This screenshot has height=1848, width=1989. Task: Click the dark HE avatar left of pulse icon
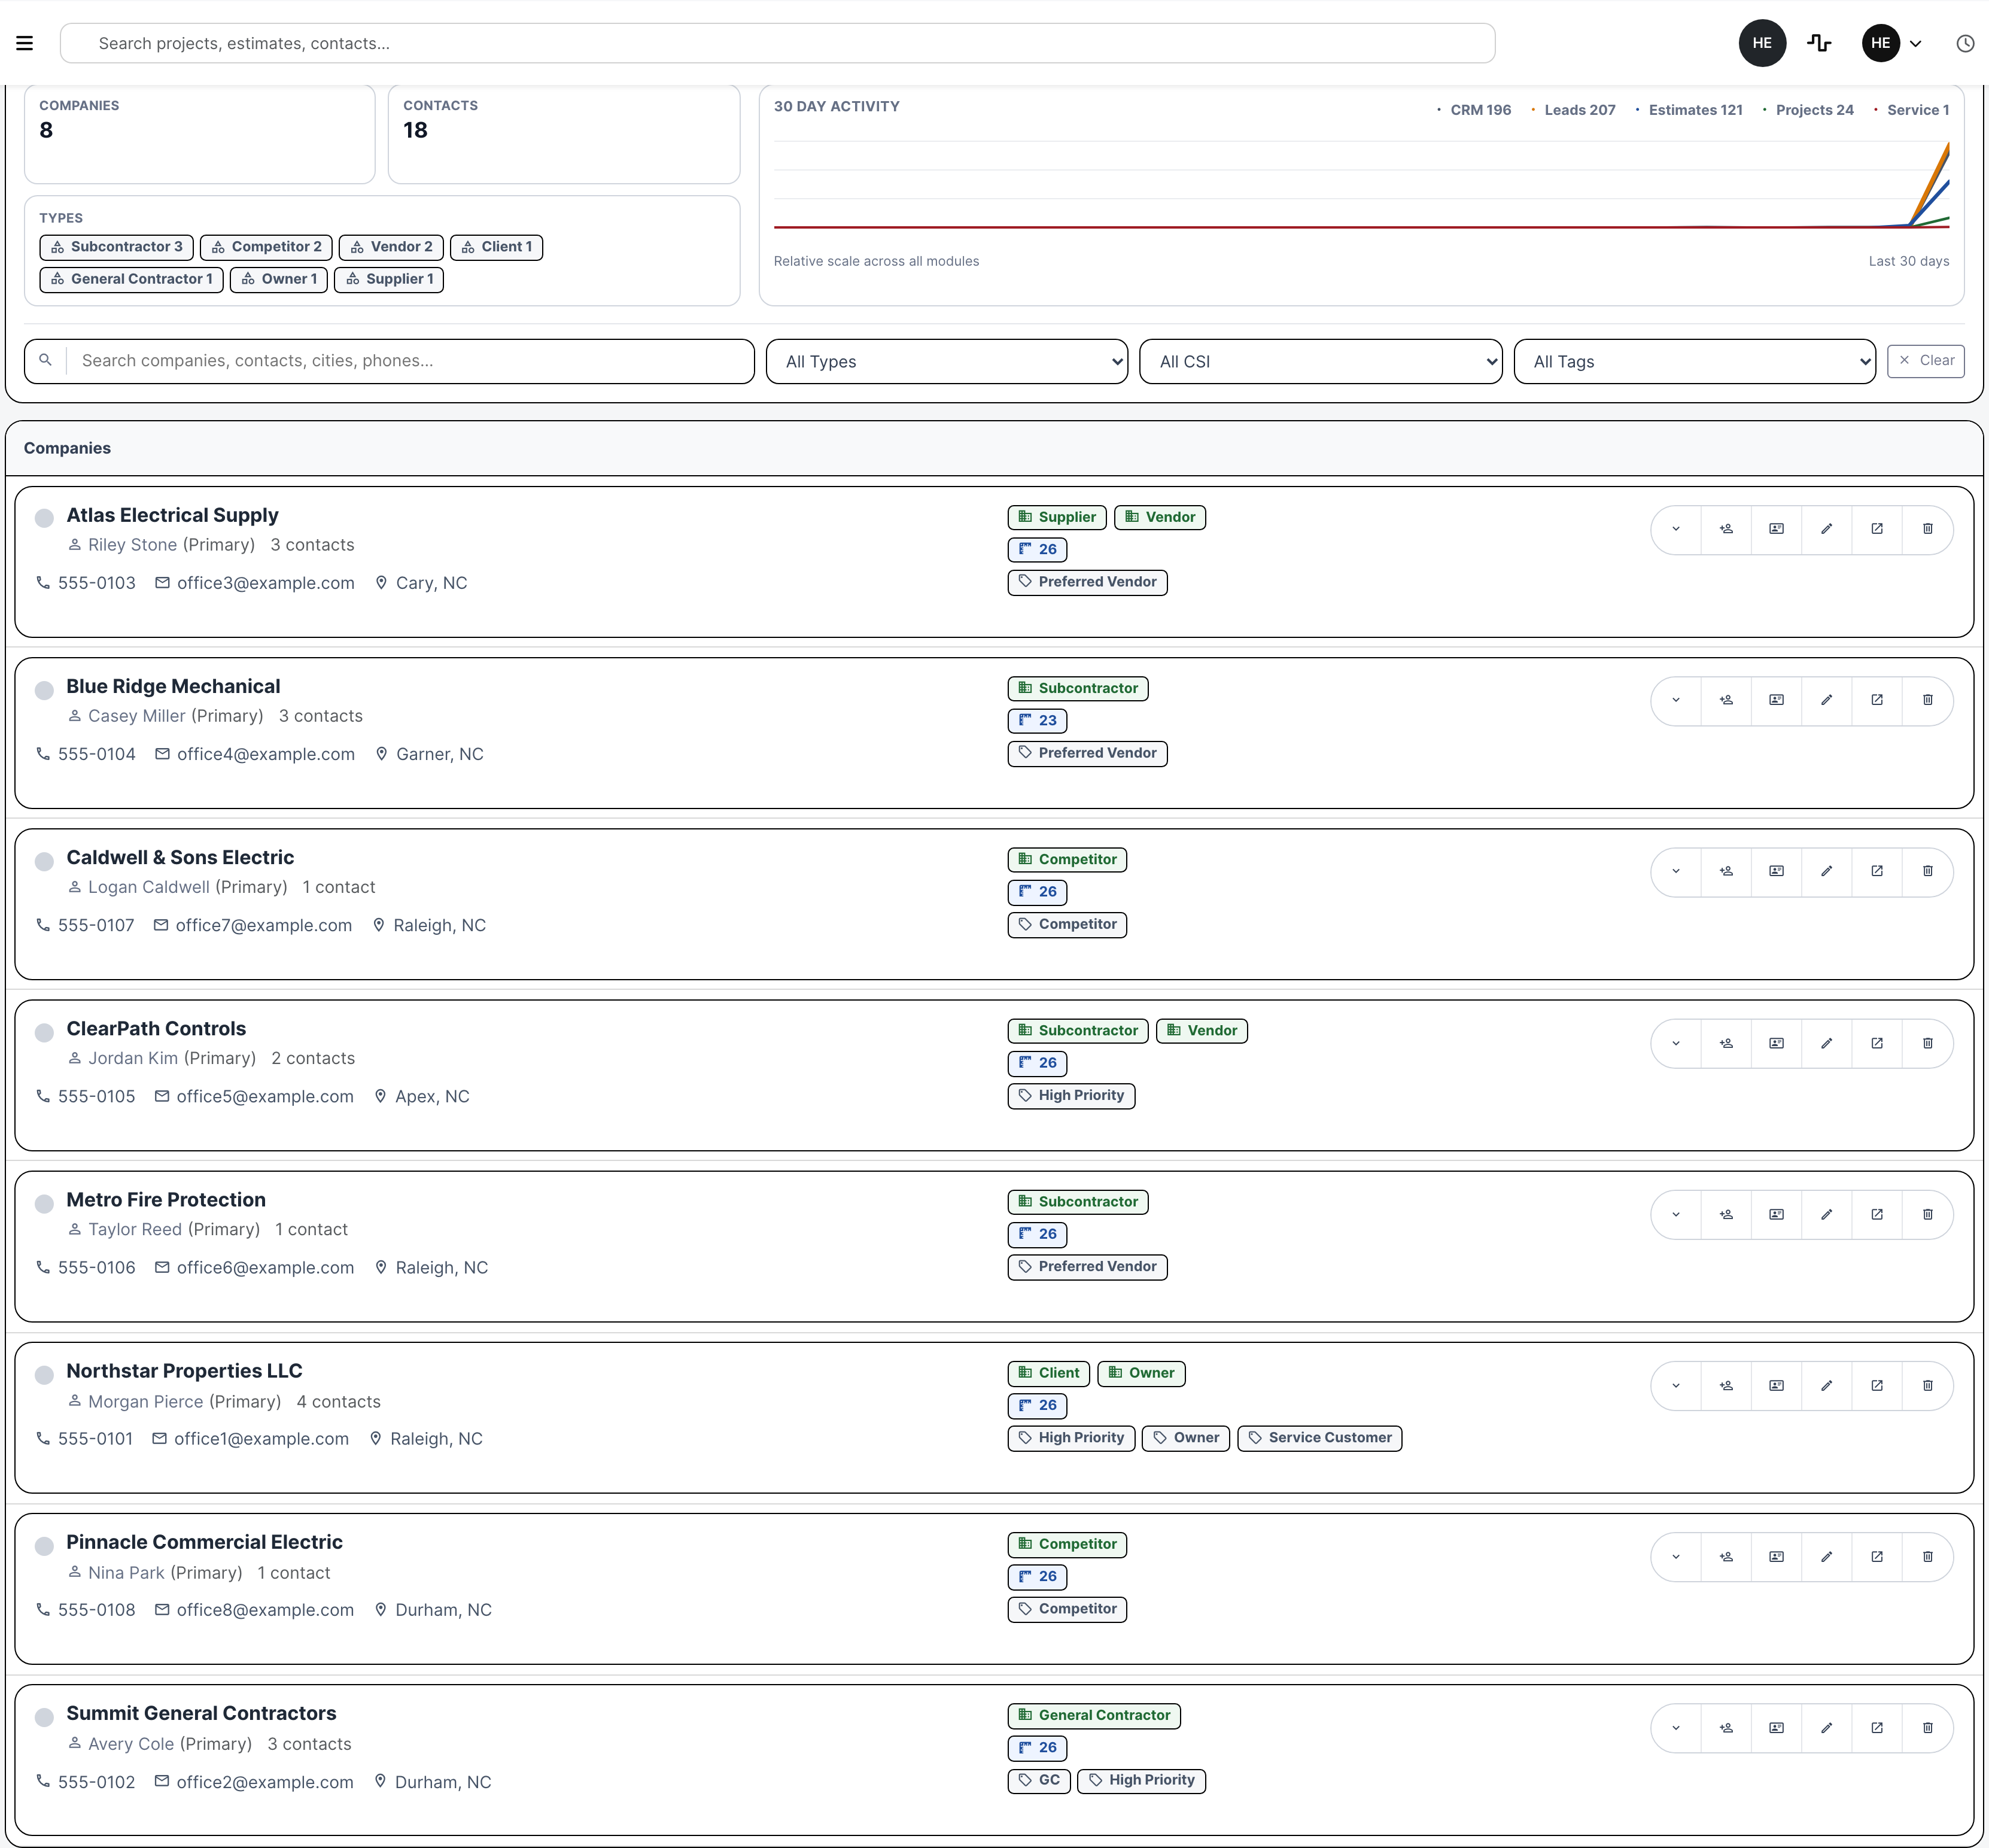click(1762, 43)
